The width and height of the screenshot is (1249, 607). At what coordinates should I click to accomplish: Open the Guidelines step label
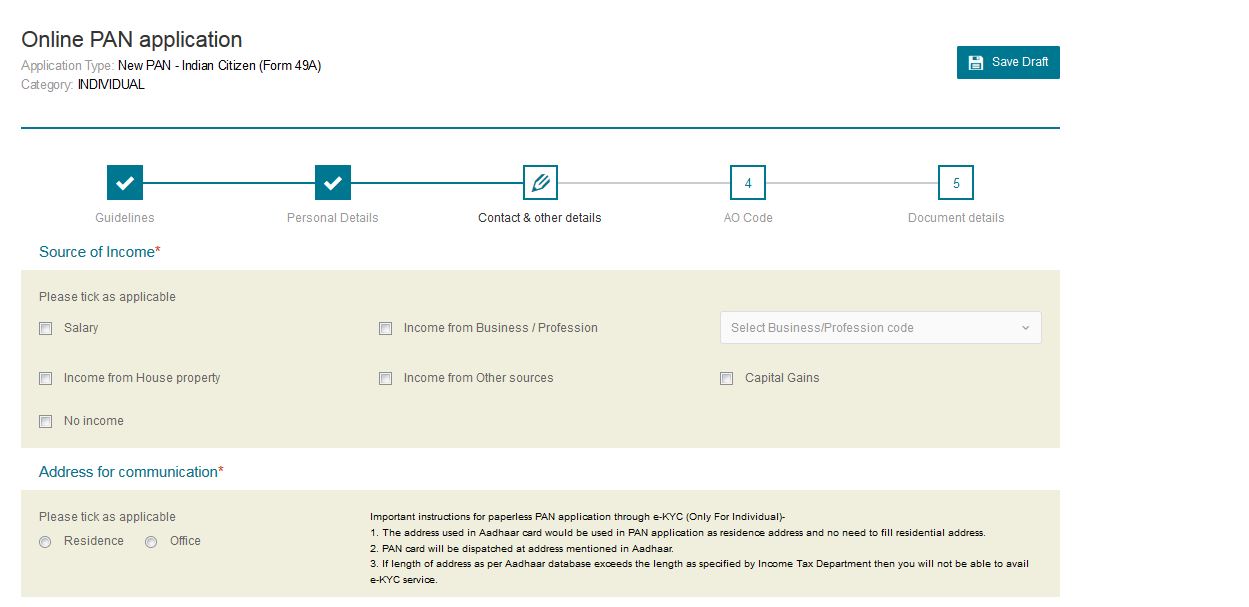[125, 218]
